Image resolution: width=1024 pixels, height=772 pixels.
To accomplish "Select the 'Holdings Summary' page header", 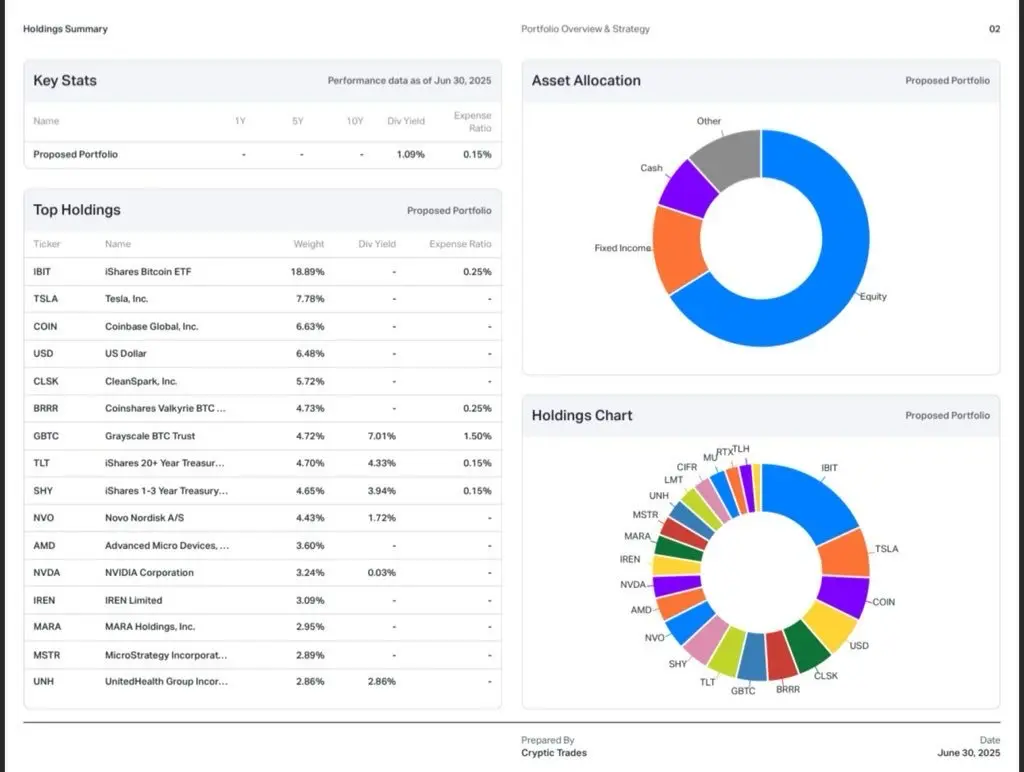I will click(x=65, y=29).
